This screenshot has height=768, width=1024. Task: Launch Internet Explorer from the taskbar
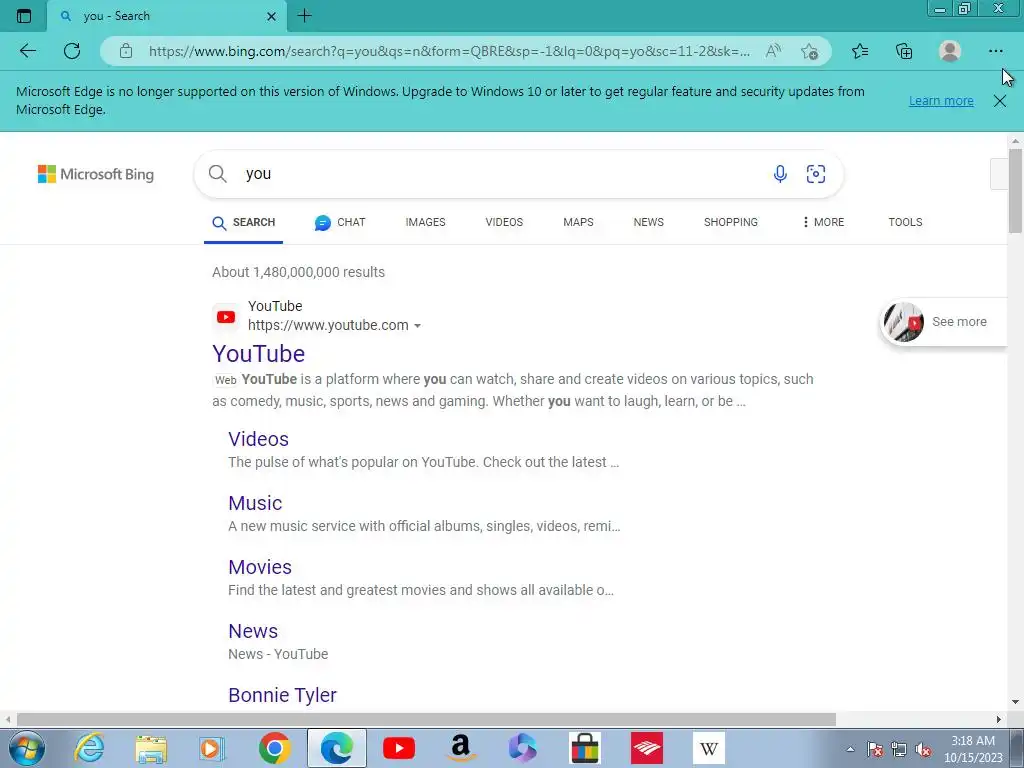point(89,748)
